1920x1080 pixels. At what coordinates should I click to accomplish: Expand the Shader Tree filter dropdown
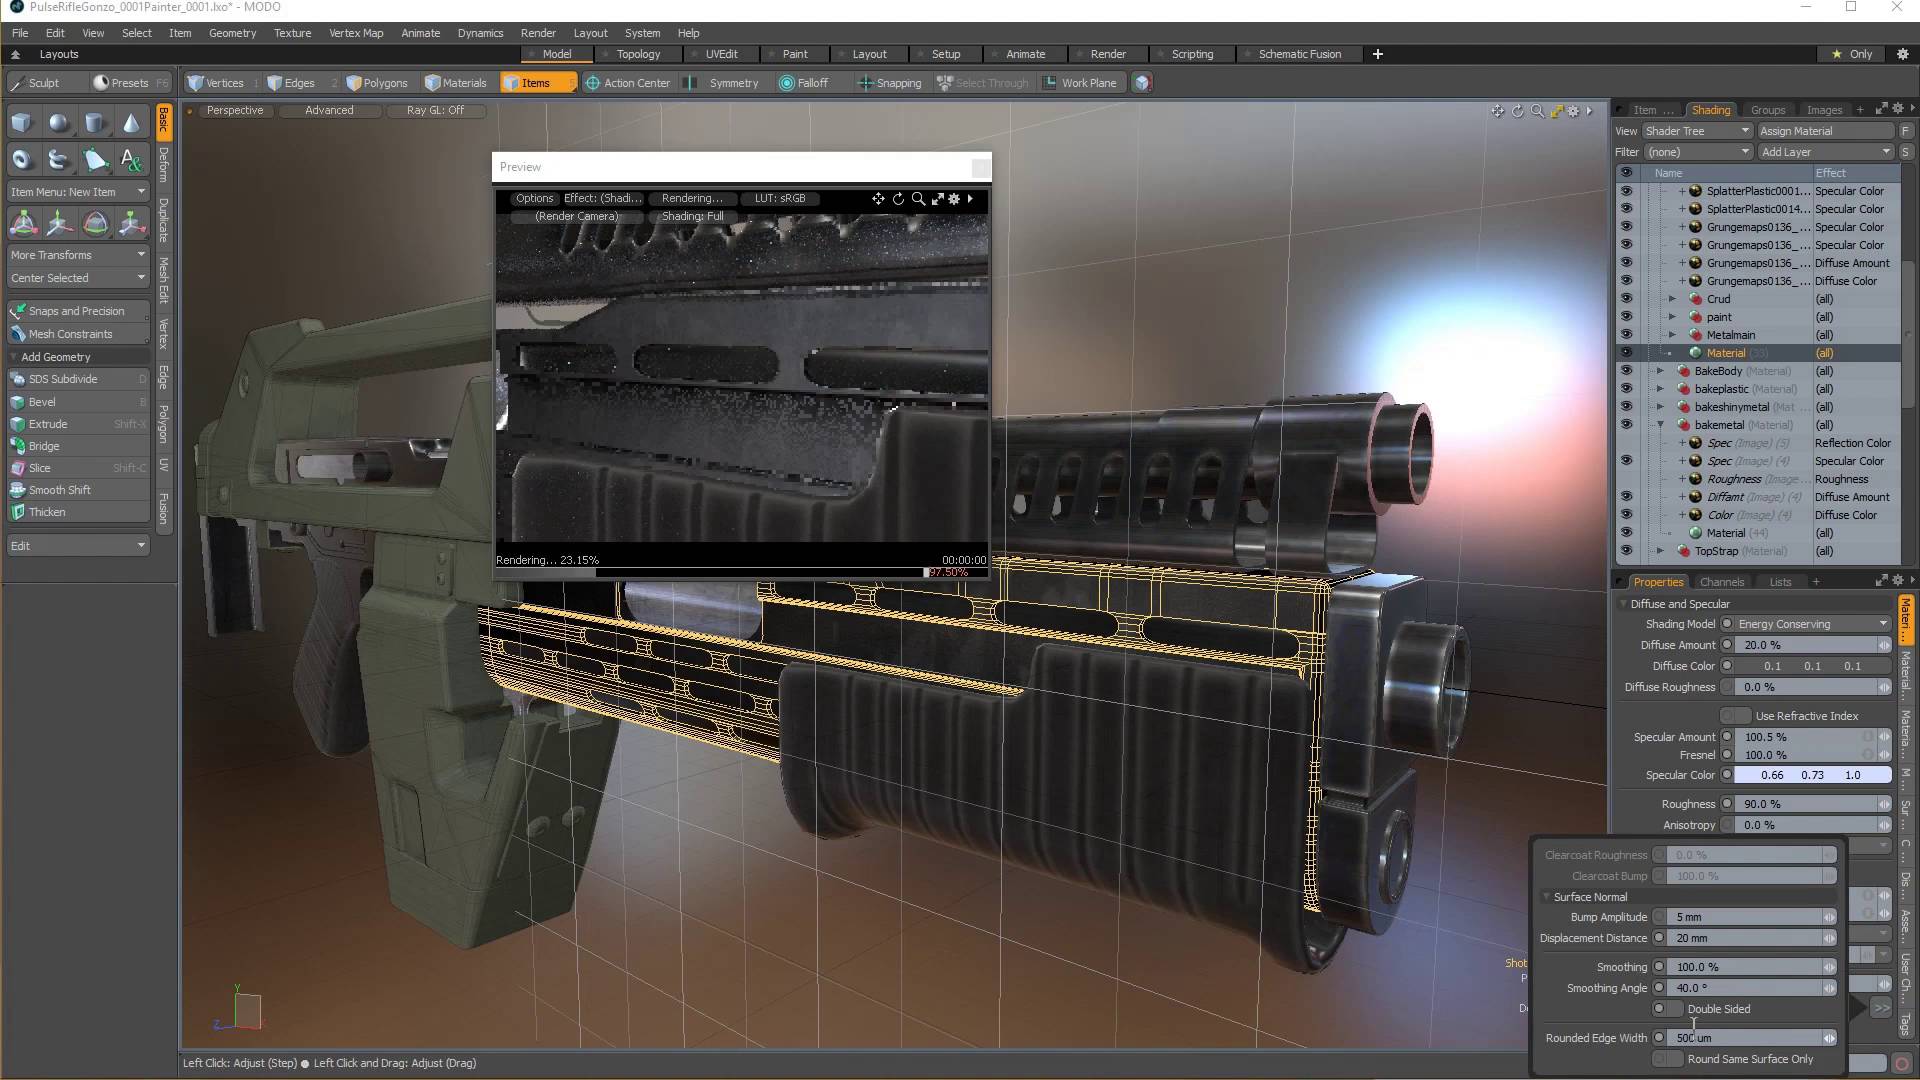pos(1745,152)
